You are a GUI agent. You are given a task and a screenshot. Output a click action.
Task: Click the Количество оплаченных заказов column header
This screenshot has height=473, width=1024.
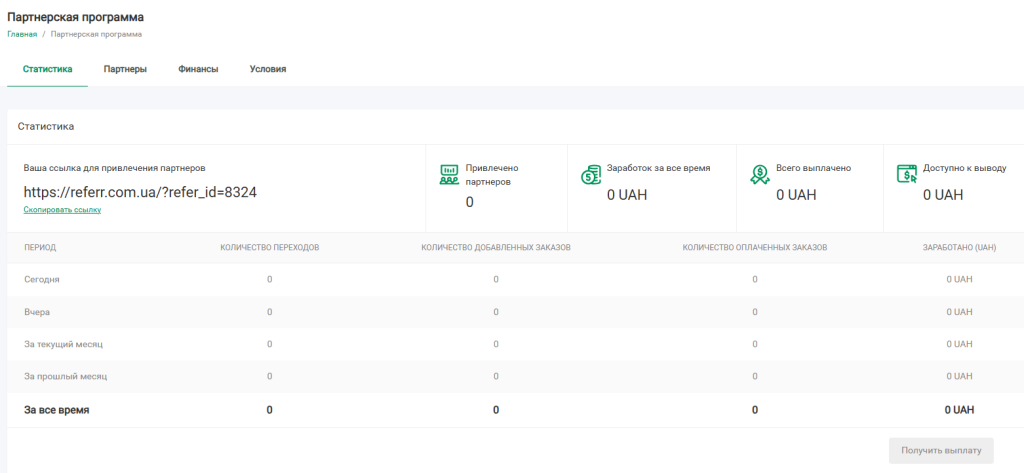point(754,247)
